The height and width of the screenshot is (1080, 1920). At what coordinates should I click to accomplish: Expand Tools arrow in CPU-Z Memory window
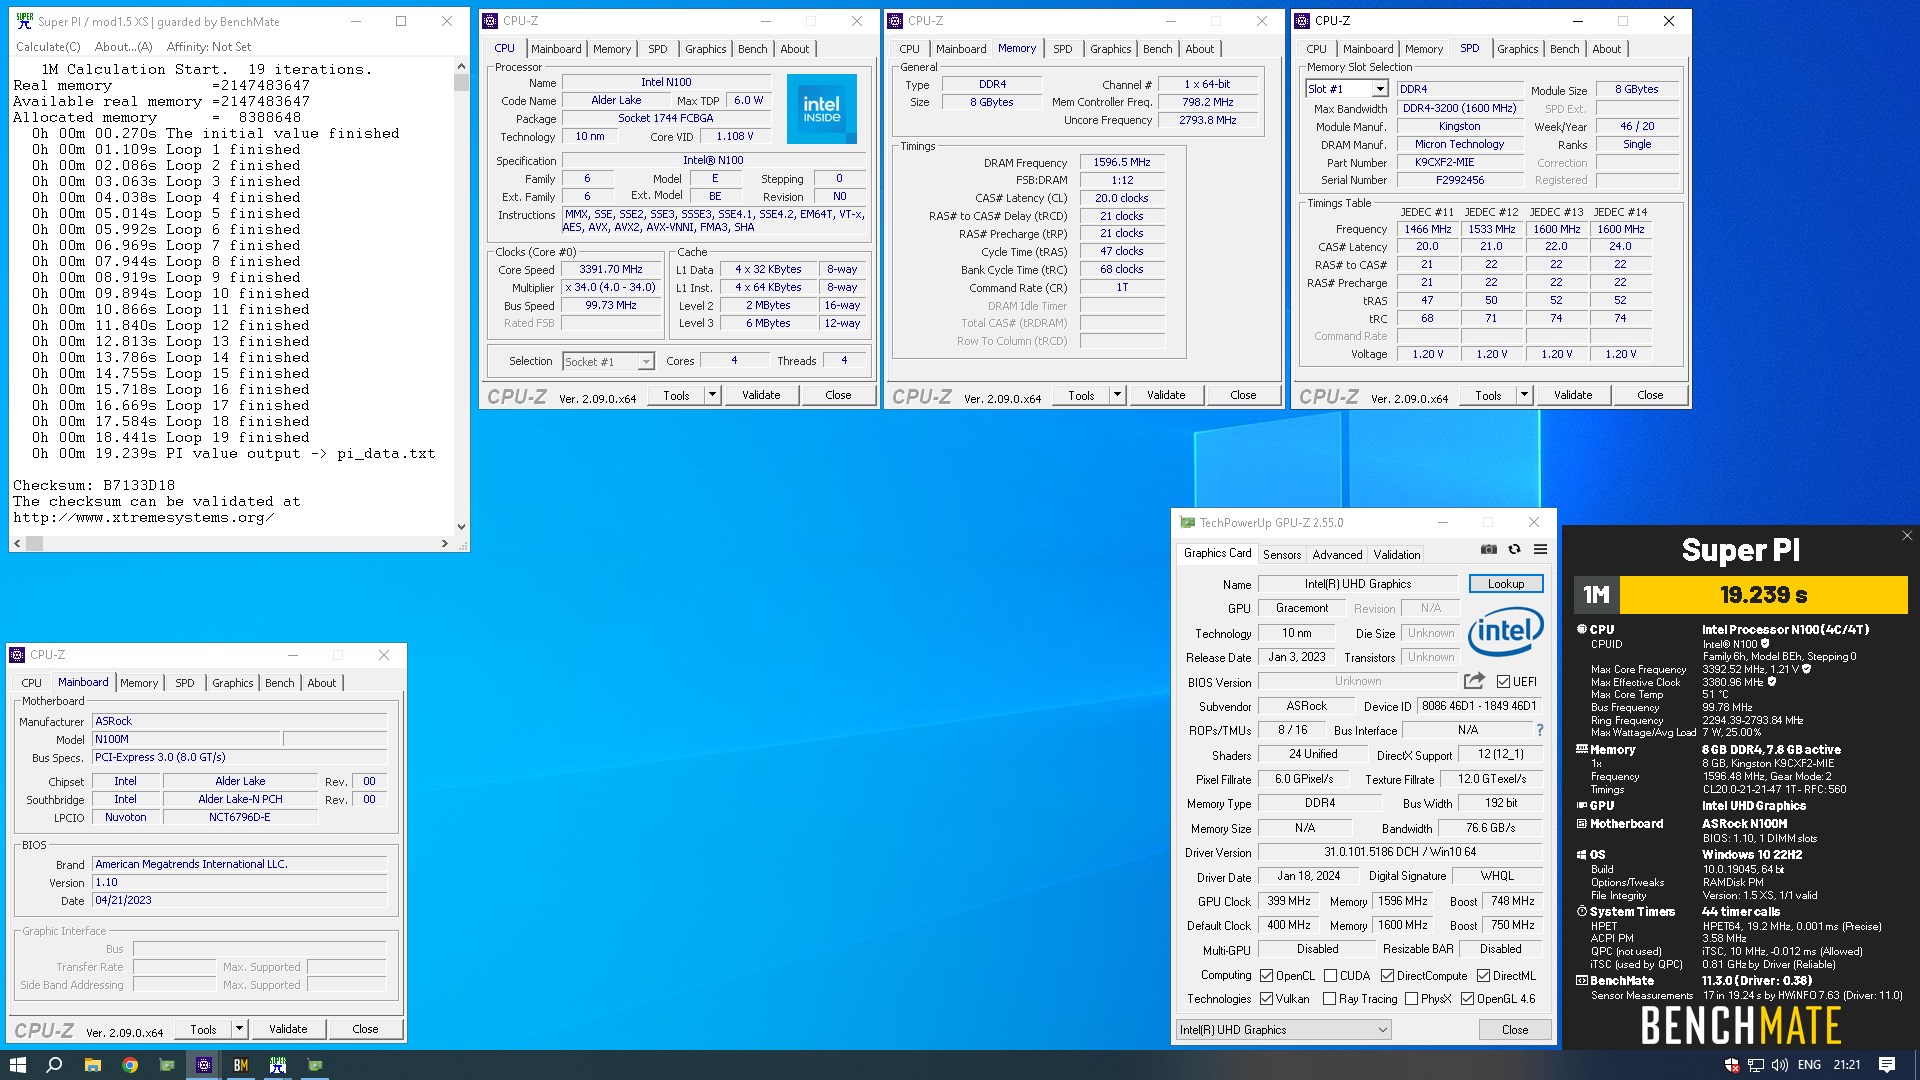pyautogui.click(x=1117, y=395)
